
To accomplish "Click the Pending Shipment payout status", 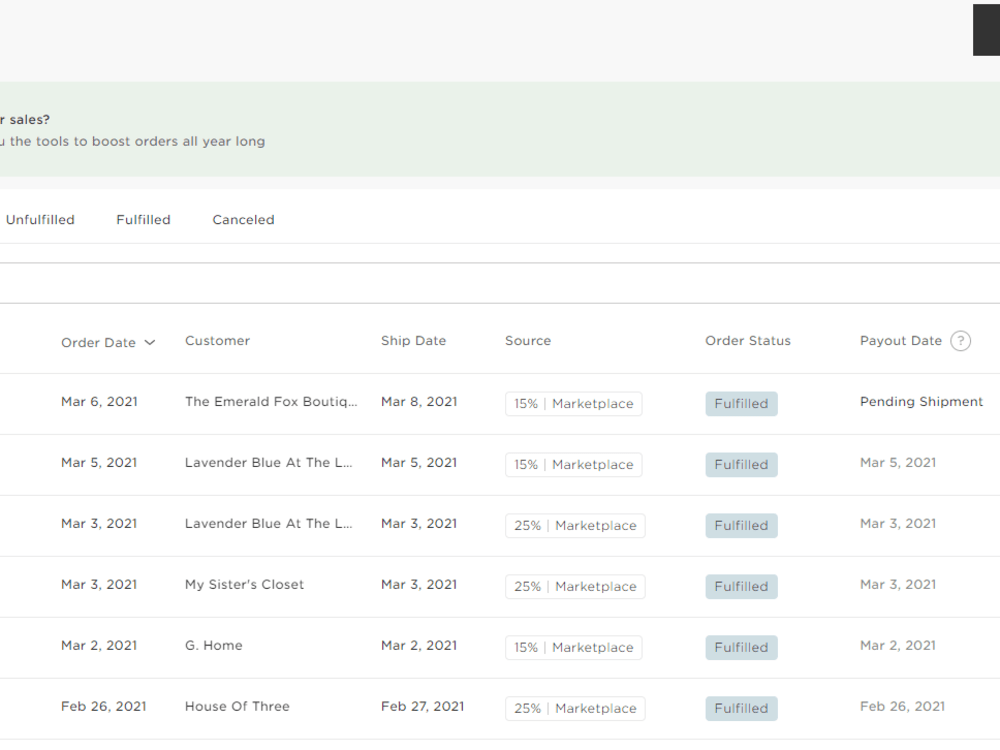I will point(922,402).
